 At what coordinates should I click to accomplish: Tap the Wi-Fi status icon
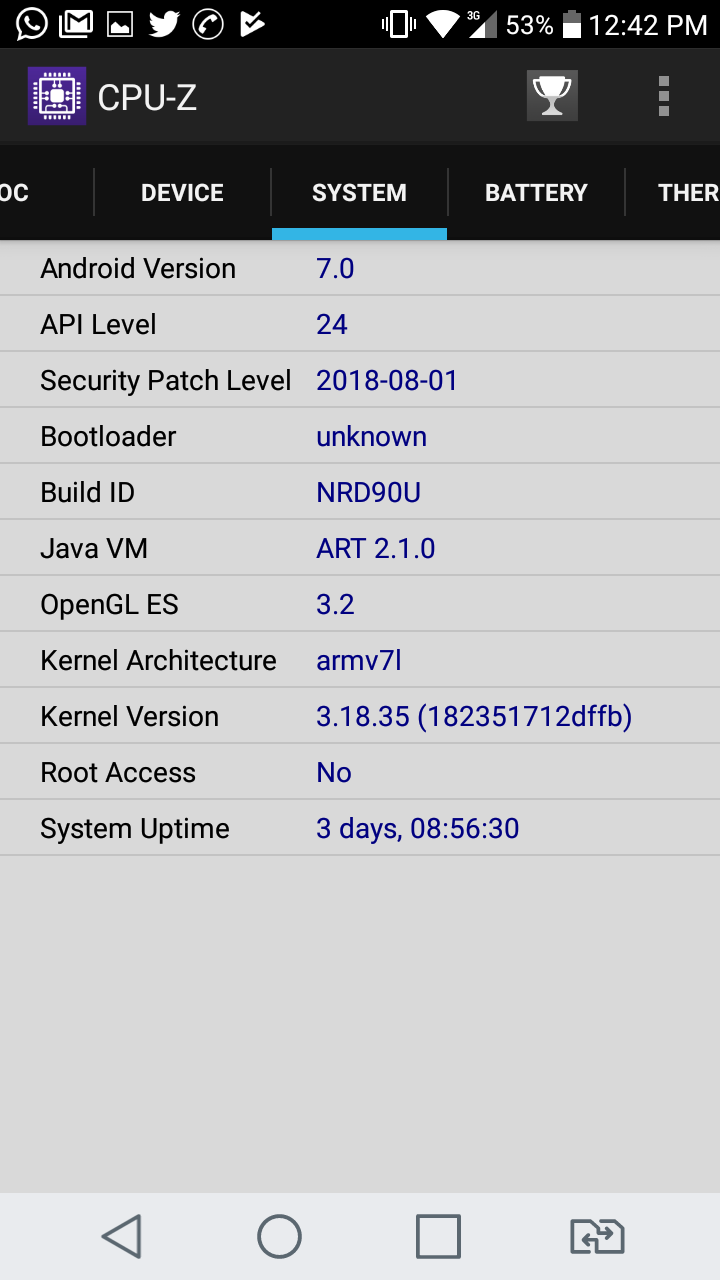pyautogui.click(x=442, y=25)
